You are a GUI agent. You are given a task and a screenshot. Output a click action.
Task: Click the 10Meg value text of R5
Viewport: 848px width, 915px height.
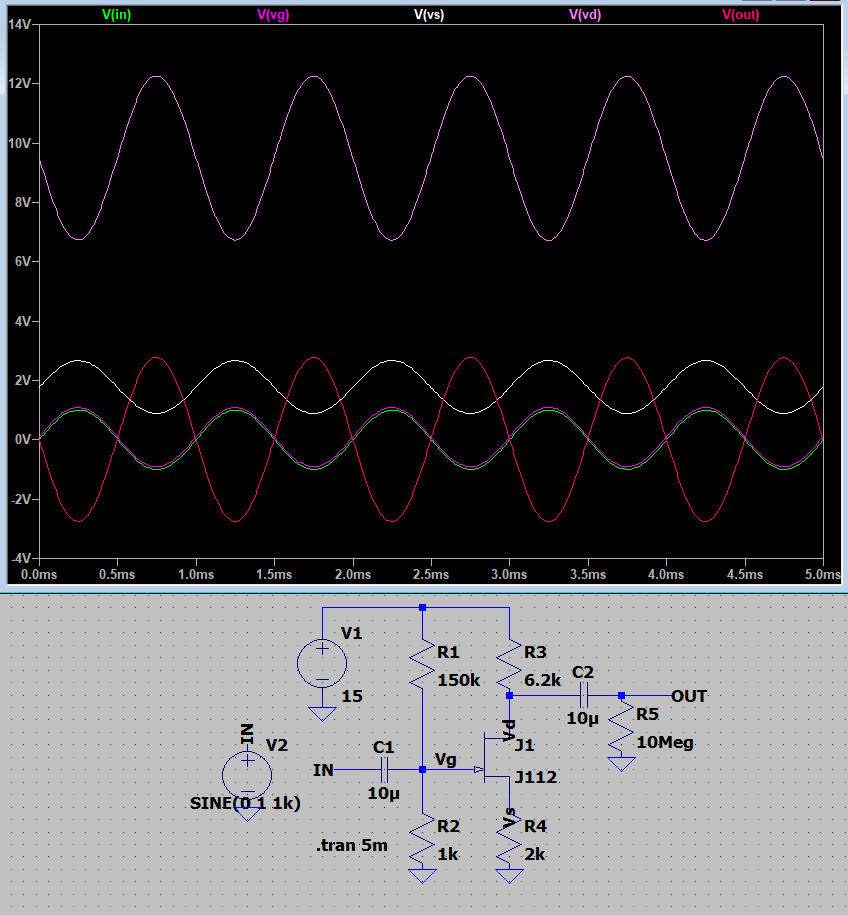666,743
